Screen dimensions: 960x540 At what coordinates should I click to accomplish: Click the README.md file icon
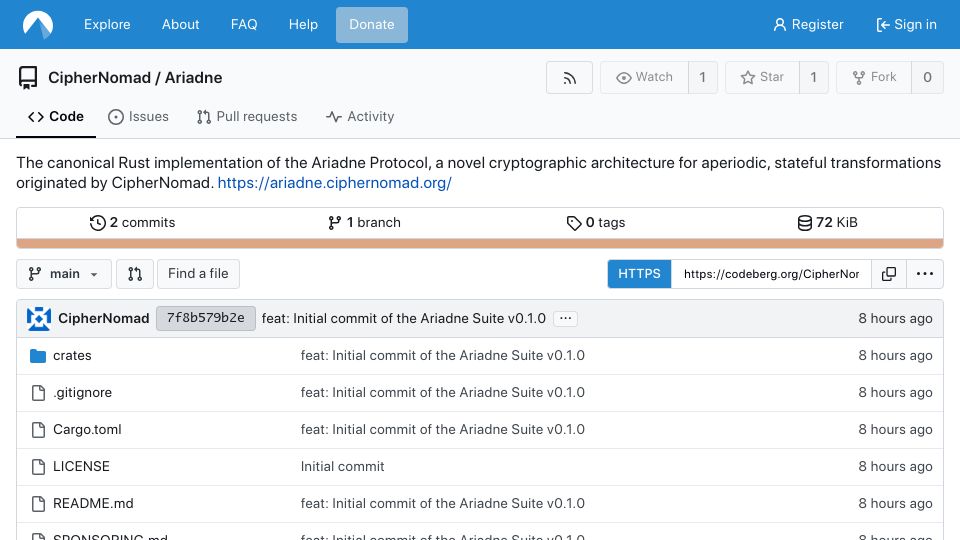pyautogui.click(x=38, y=503)
